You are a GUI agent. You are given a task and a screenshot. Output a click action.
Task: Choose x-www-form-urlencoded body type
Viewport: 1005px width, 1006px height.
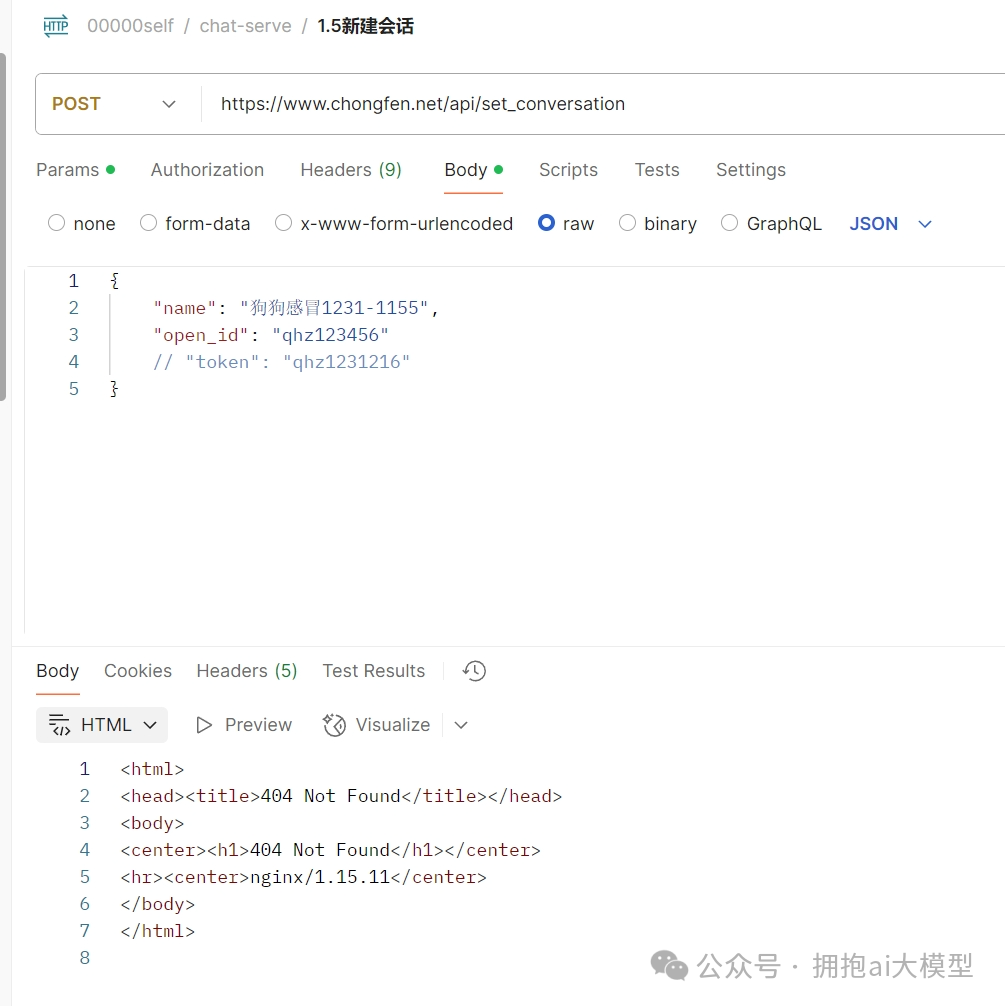pyautogui.click(x=284, y=223)
